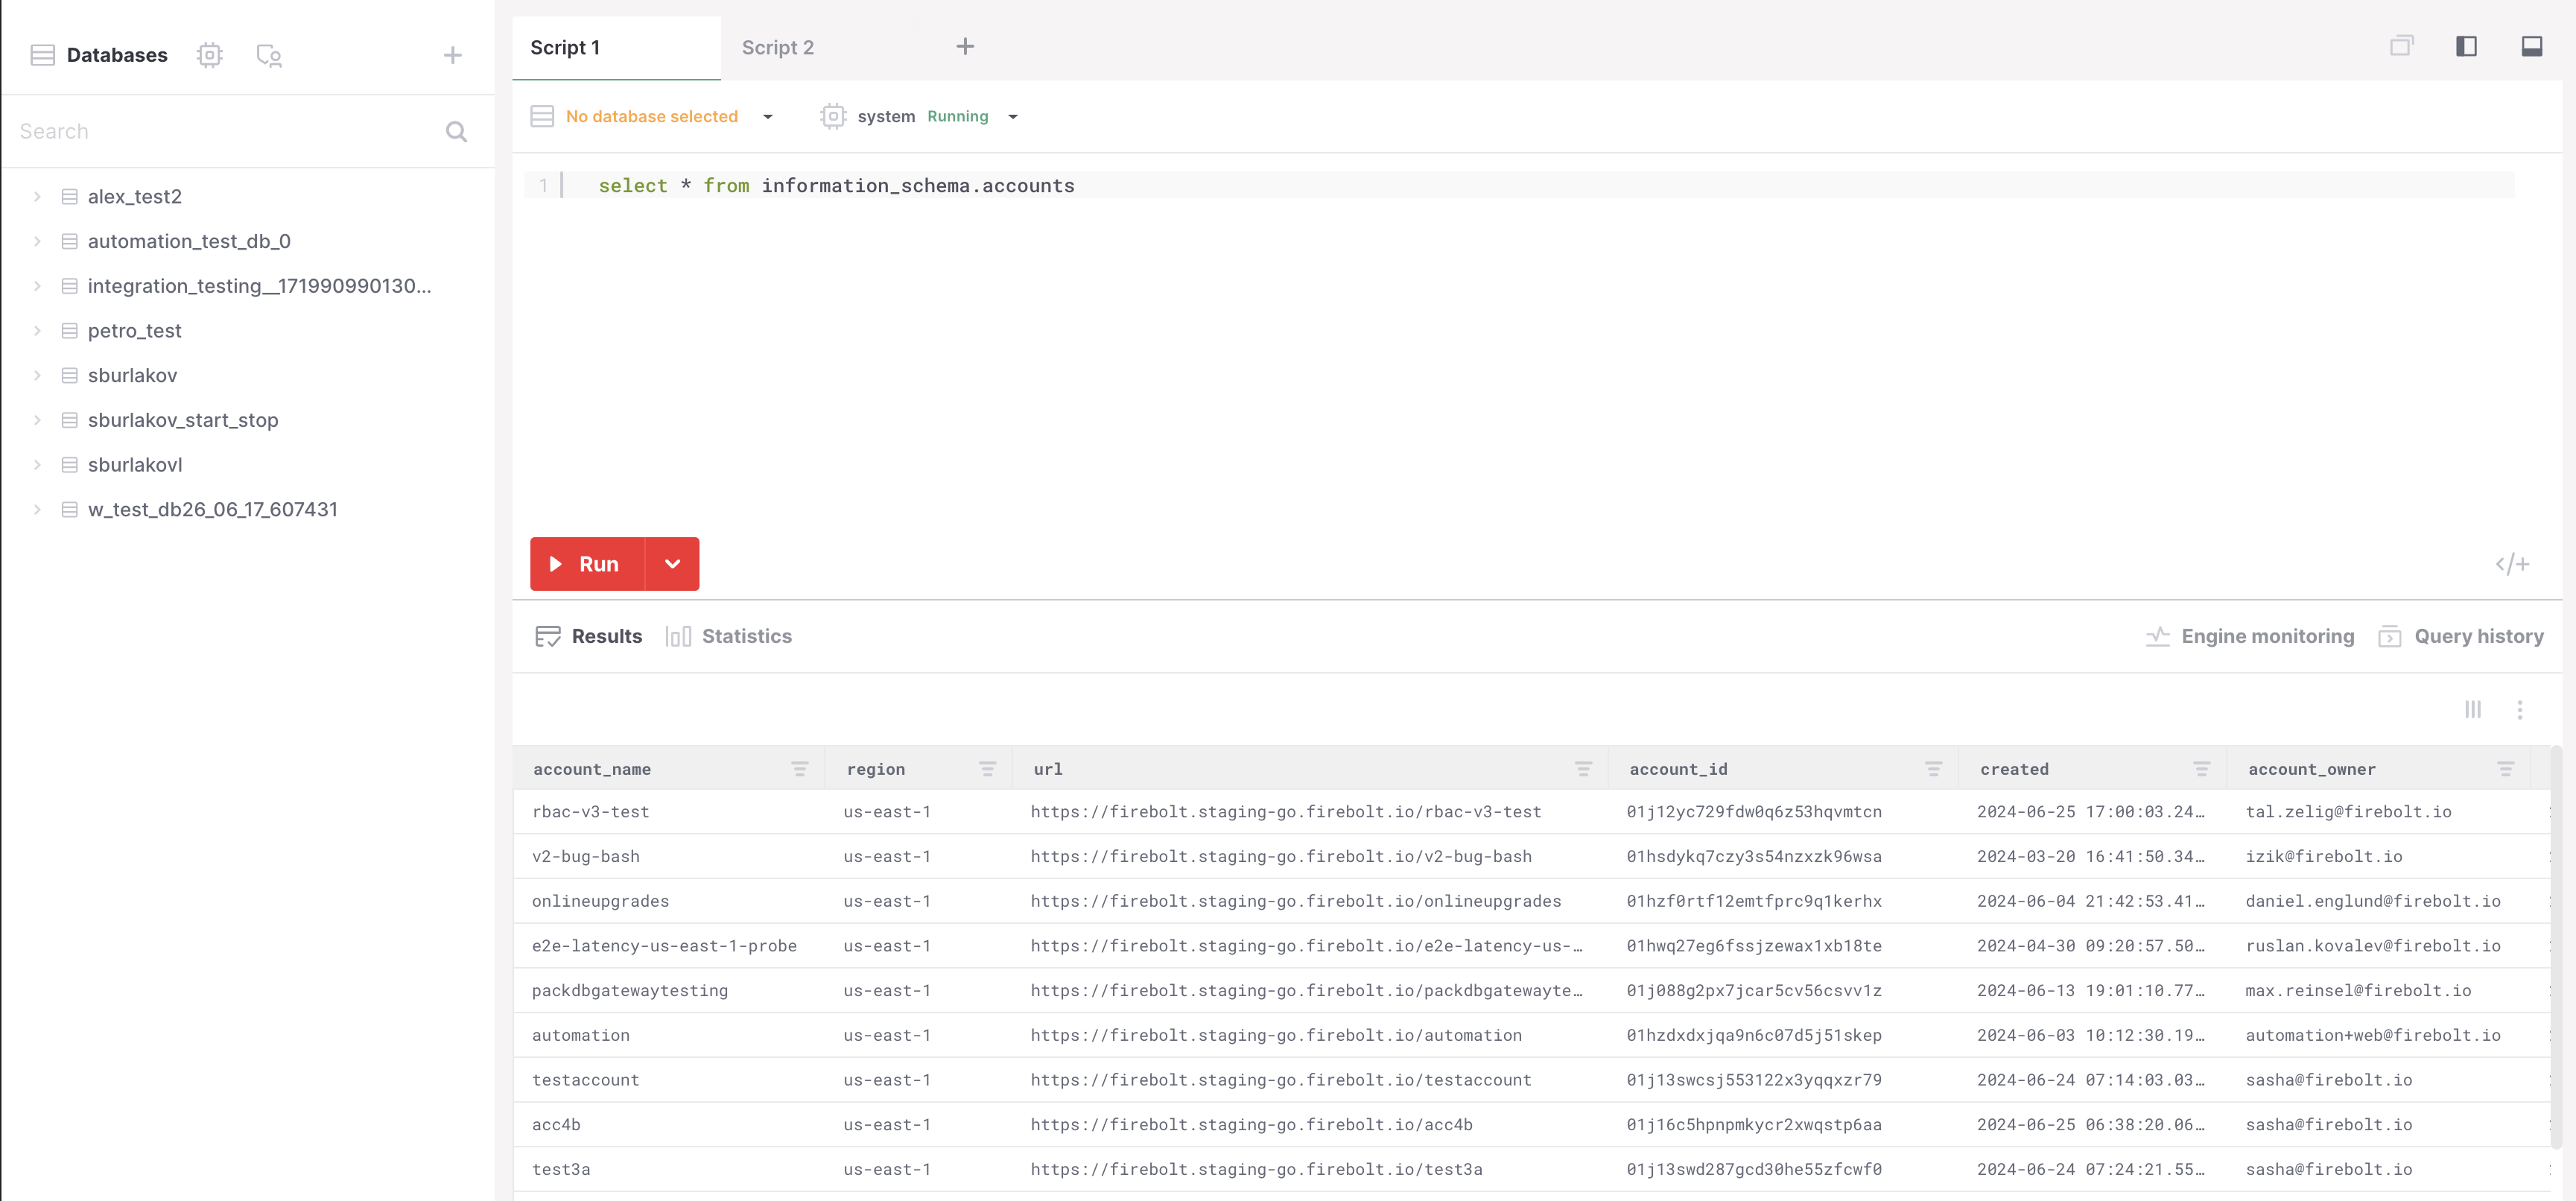Click the Databases heading
This screenshot has height=1201, width=2576.
(117, 55)
